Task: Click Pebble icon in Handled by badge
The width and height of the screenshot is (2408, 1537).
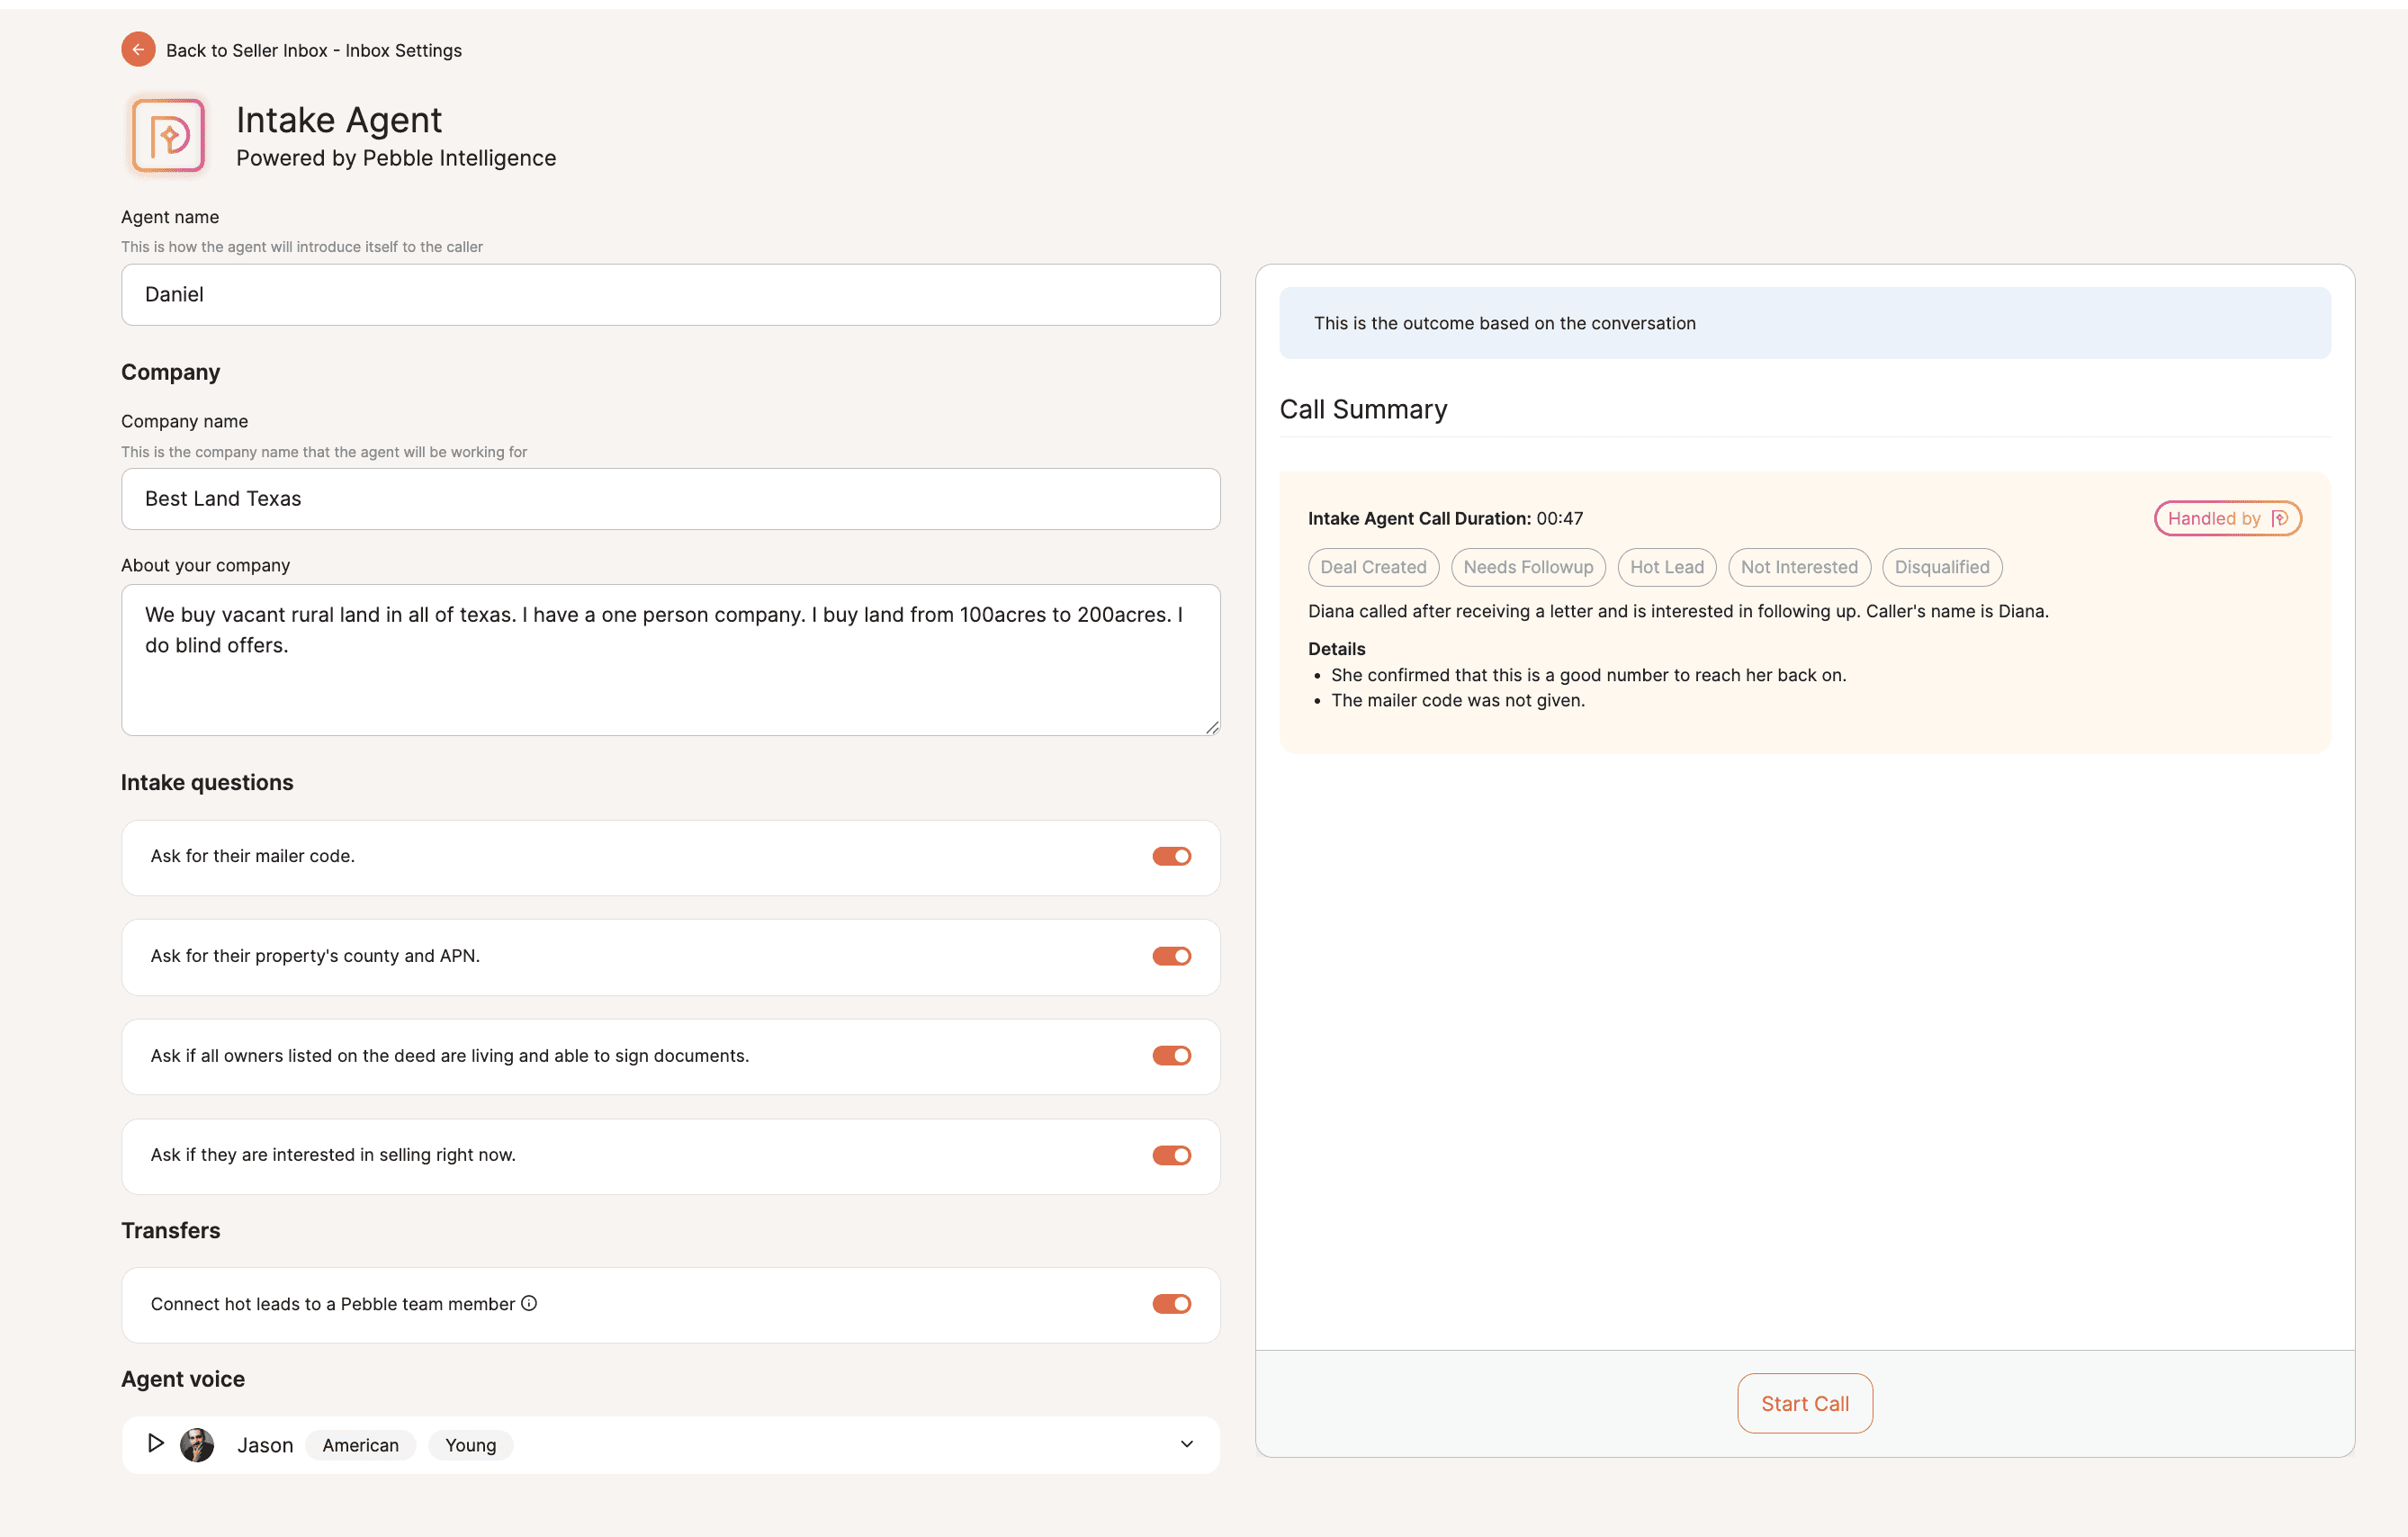Action: 2280,518
